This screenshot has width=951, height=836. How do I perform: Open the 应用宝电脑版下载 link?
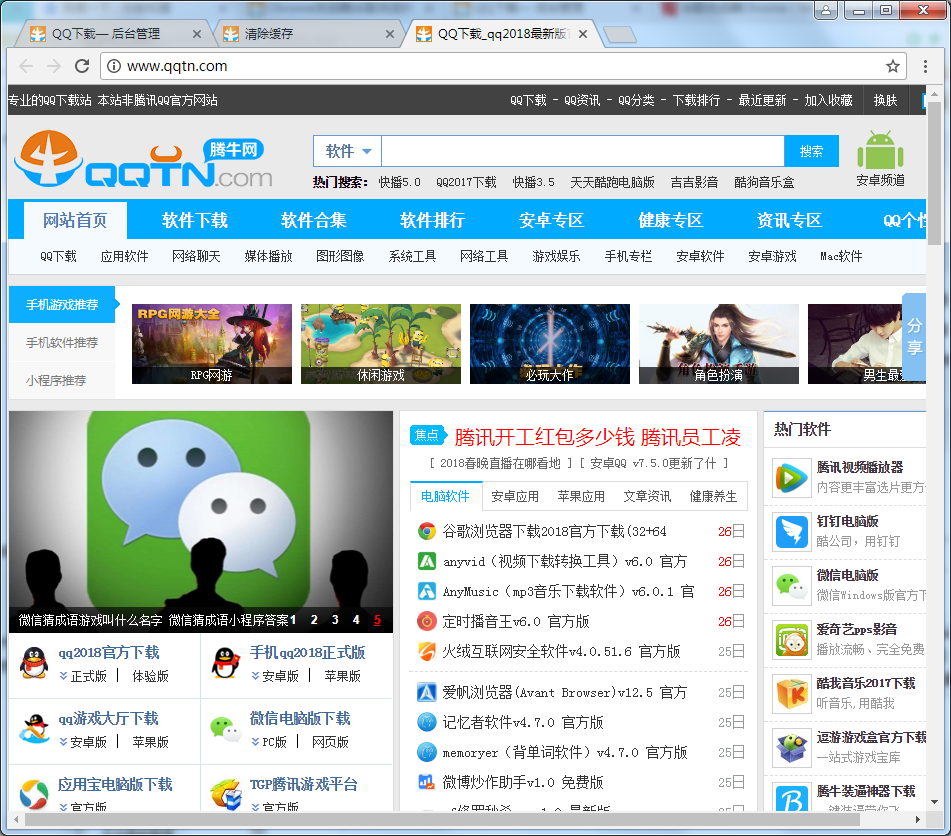(115, 784)
